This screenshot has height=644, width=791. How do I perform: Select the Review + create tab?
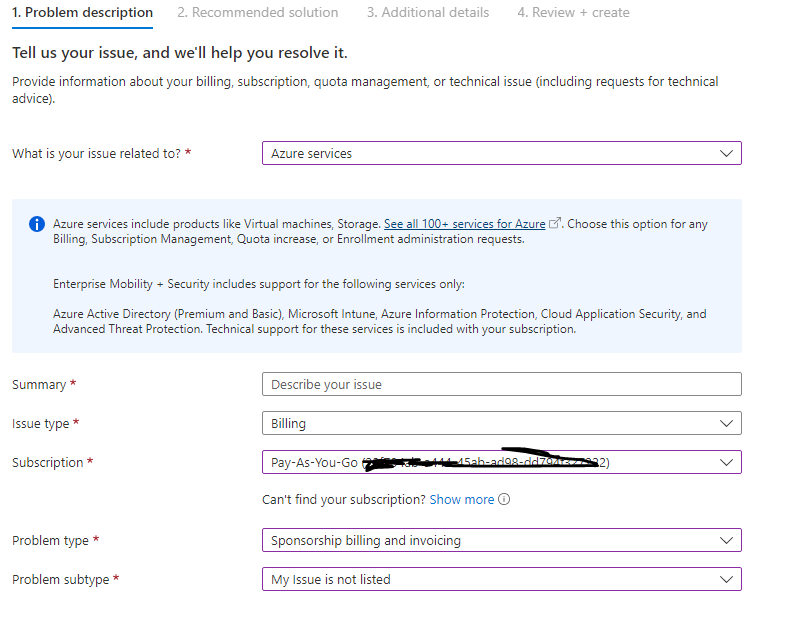pos(574,13)
